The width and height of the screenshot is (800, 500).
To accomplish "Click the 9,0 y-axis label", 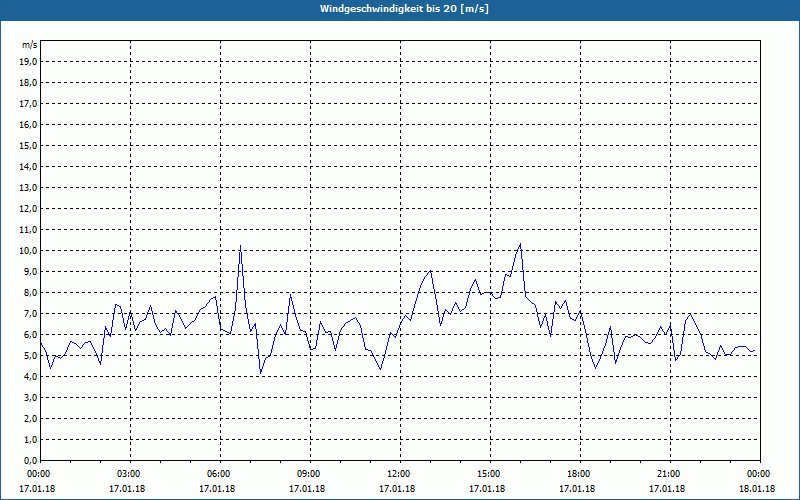I will pos(31,271).
